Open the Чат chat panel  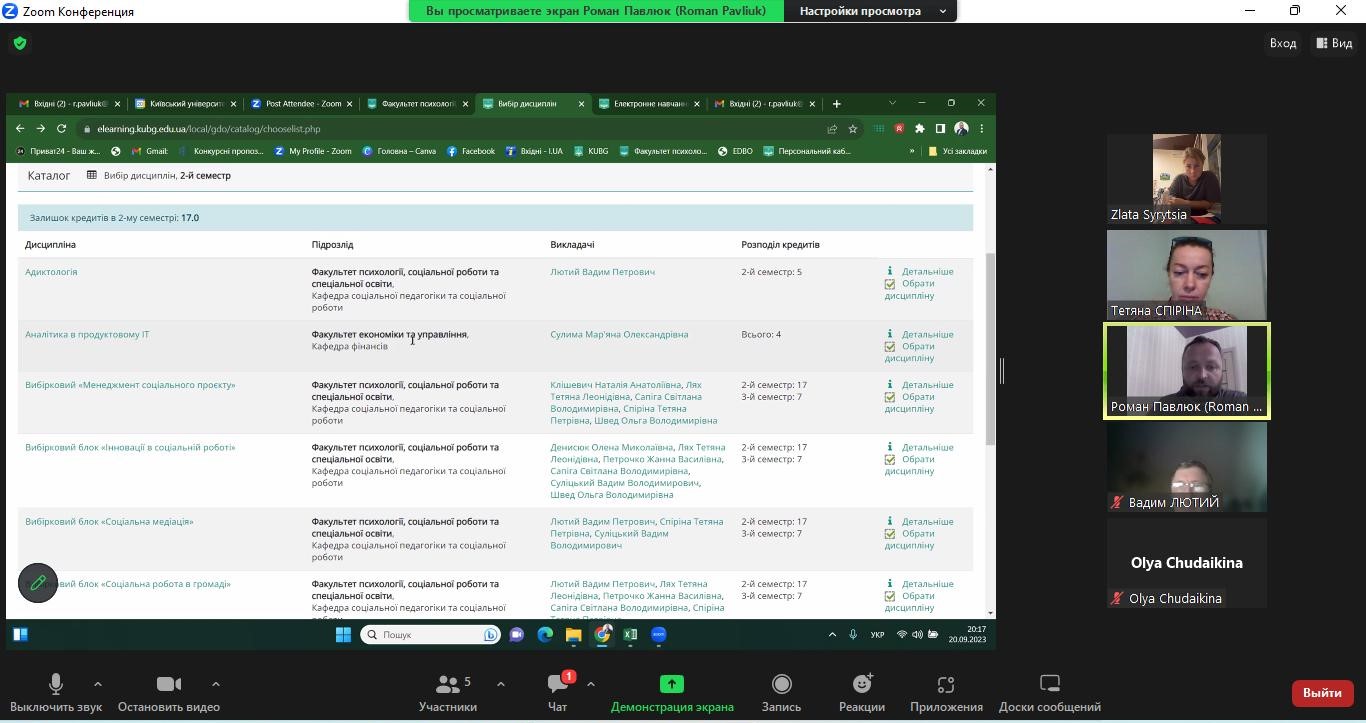point(557,693)
